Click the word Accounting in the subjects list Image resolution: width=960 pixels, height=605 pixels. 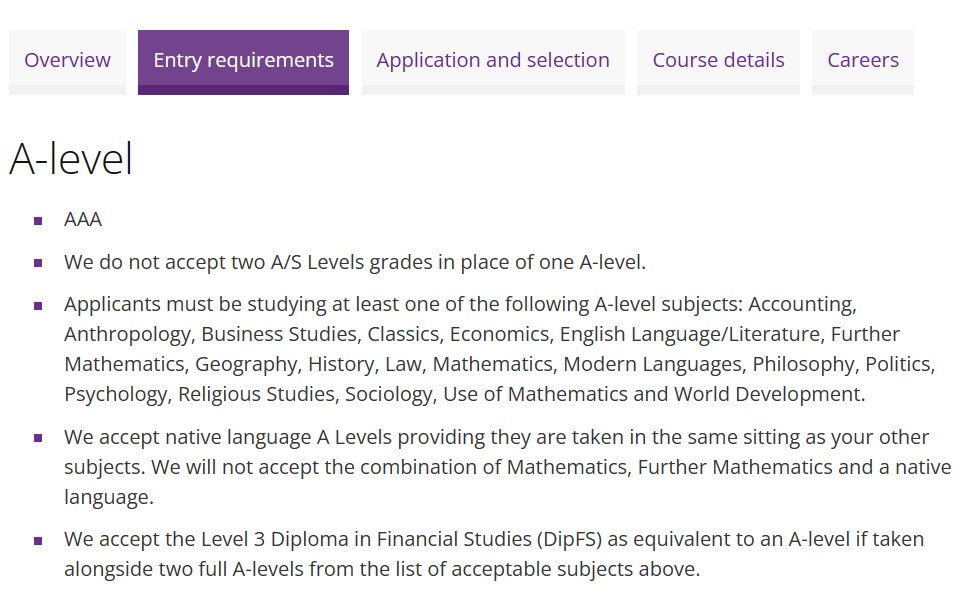802,304
